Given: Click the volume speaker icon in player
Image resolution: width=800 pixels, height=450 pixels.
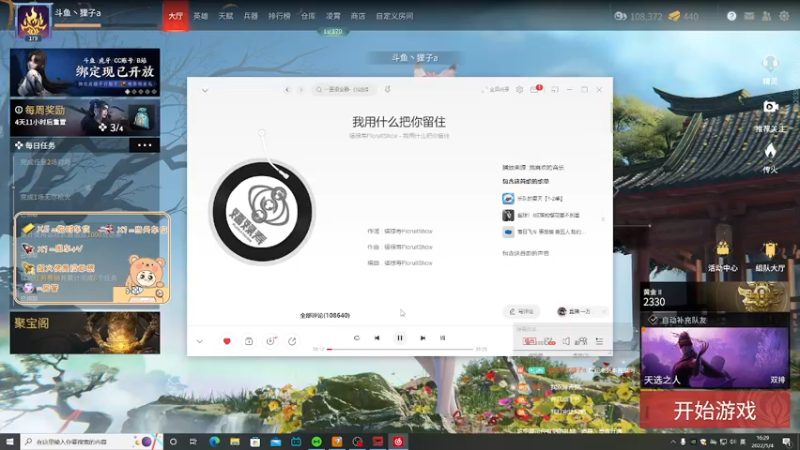Looking at the screenshot, I should pyautogui.click(x=566, y=341).
